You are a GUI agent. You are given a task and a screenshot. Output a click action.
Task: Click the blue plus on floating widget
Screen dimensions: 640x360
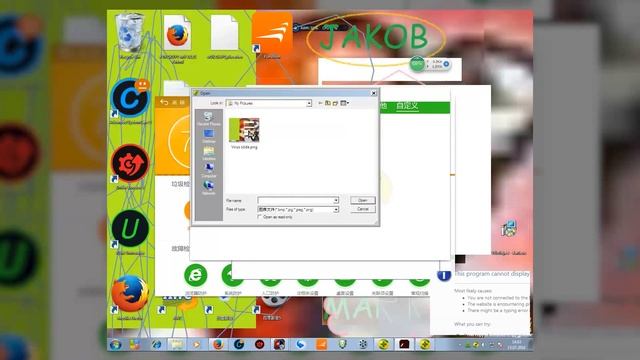pos(446,64)
